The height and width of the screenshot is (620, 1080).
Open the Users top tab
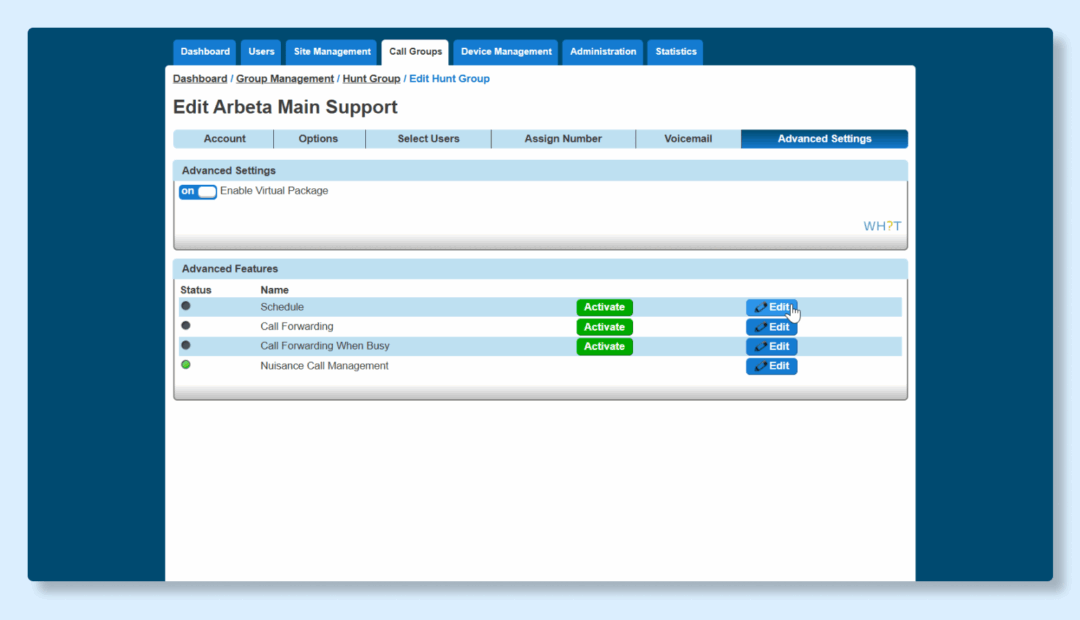point(261,52)
